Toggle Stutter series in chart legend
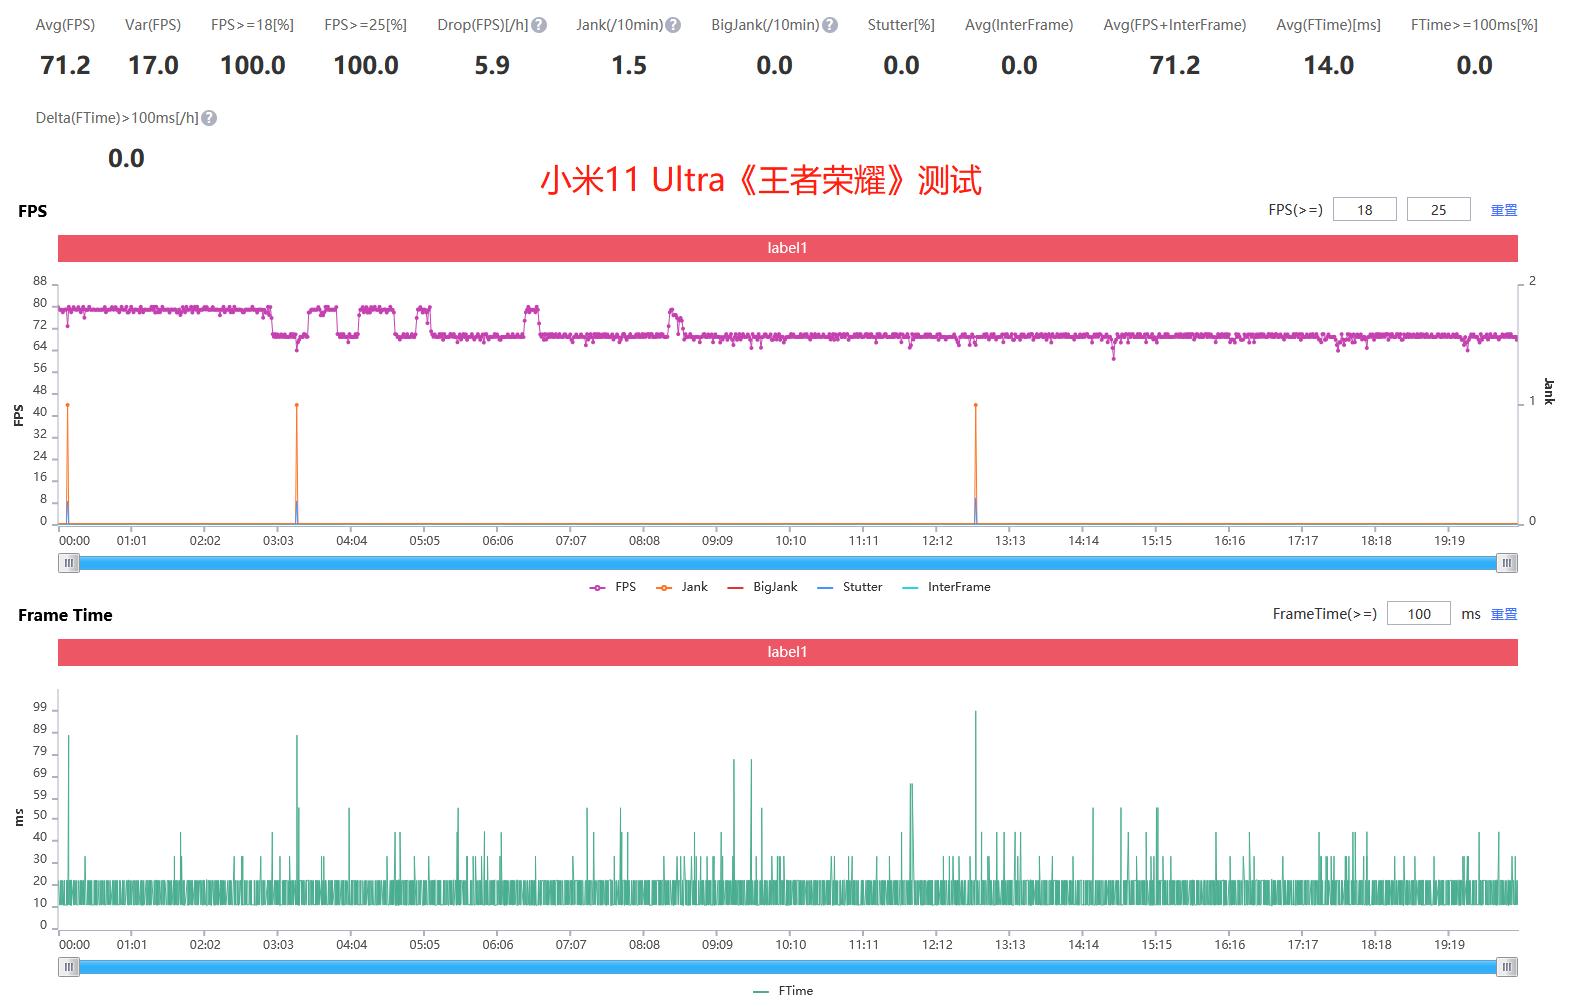Viewport: 1571px width, 1007px height. (850, 587)
